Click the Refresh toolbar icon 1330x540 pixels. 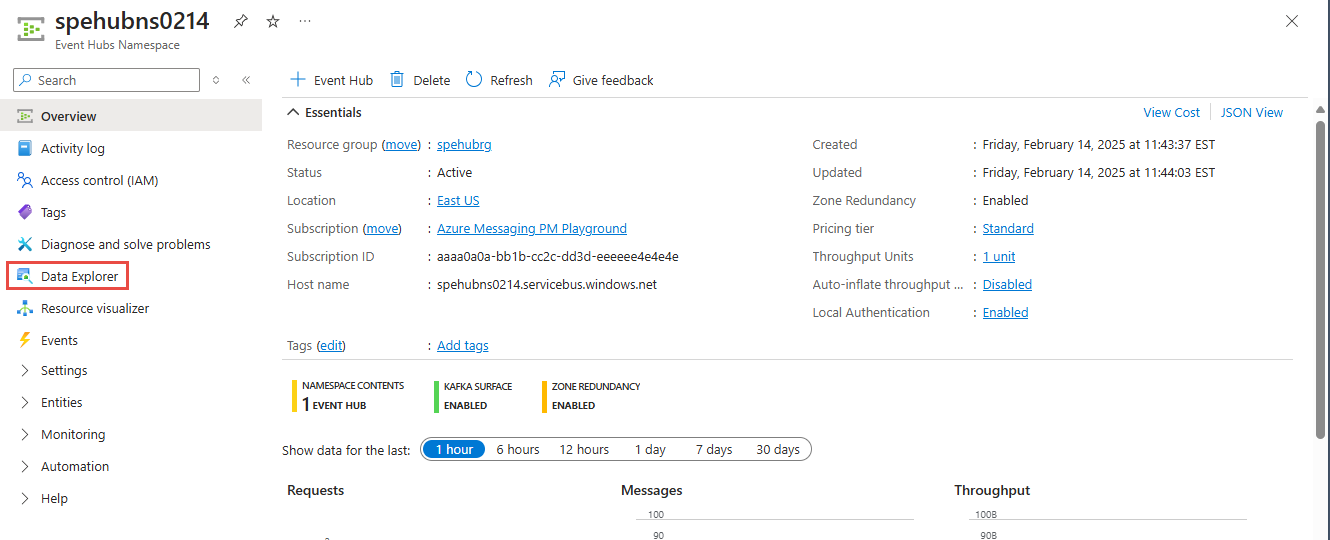(474, 80)
